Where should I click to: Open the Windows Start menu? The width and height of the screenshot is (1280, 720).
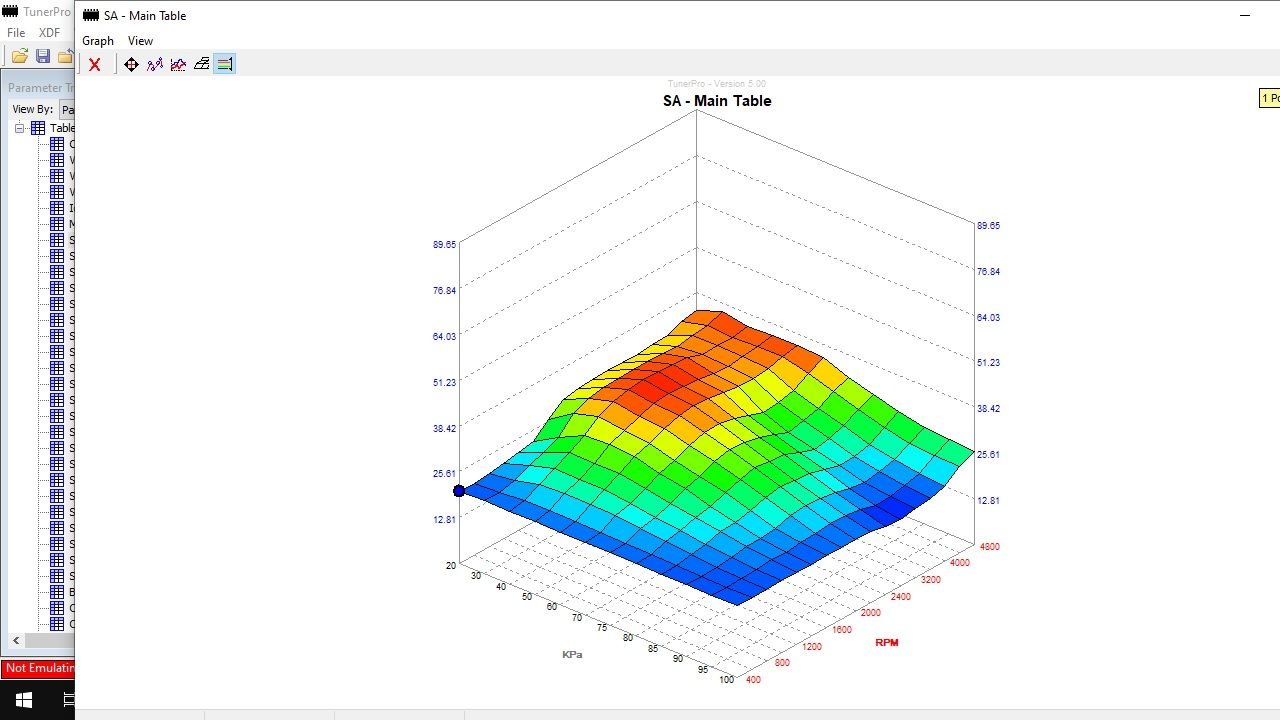point(24,700)
